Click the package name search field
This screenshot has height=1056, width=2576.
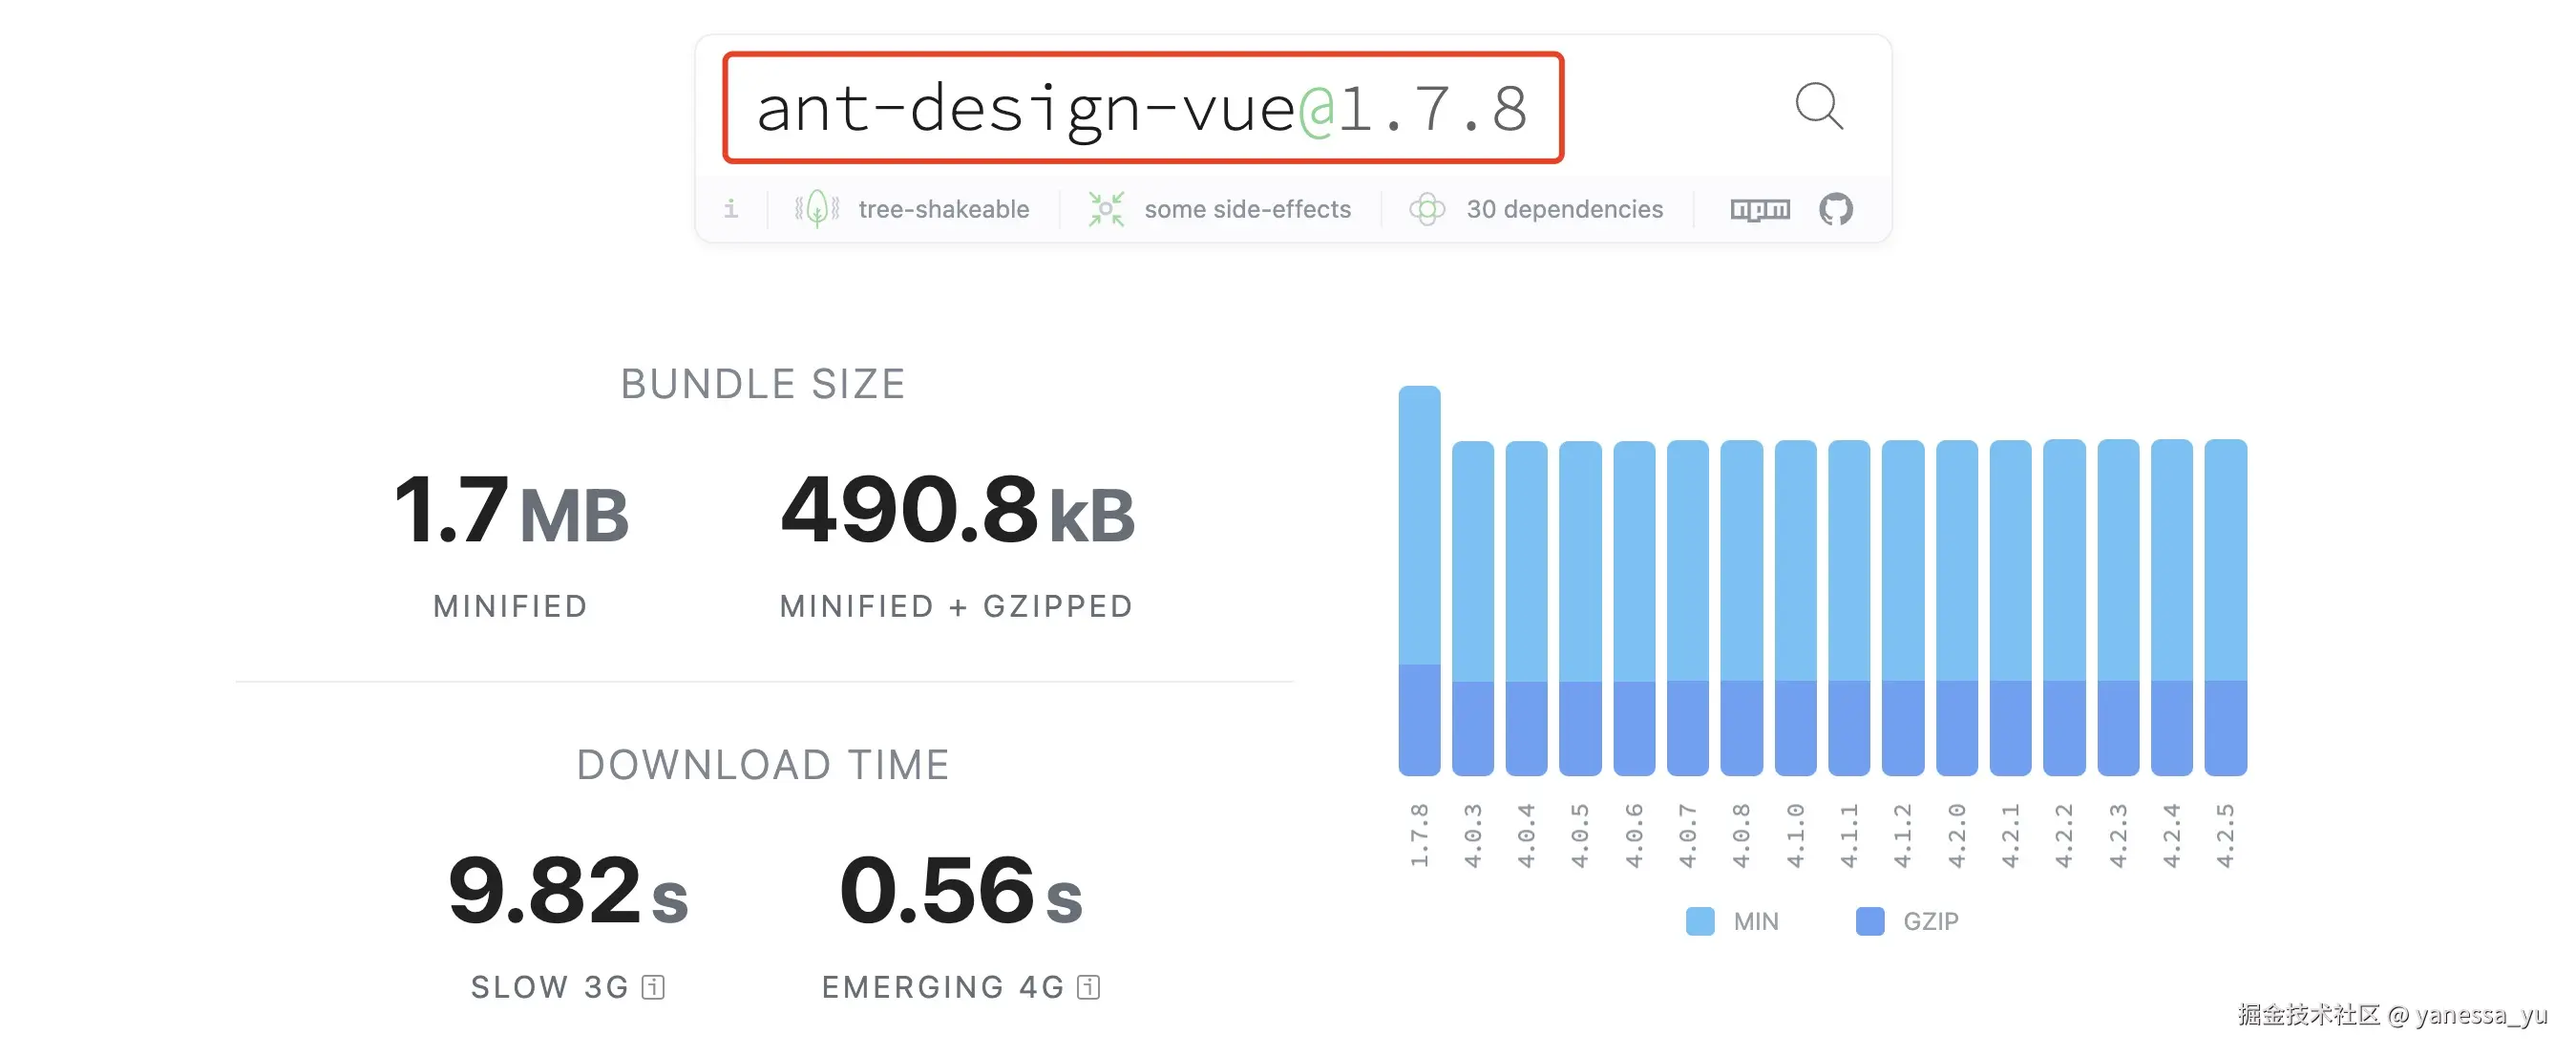pos(1142,108)
